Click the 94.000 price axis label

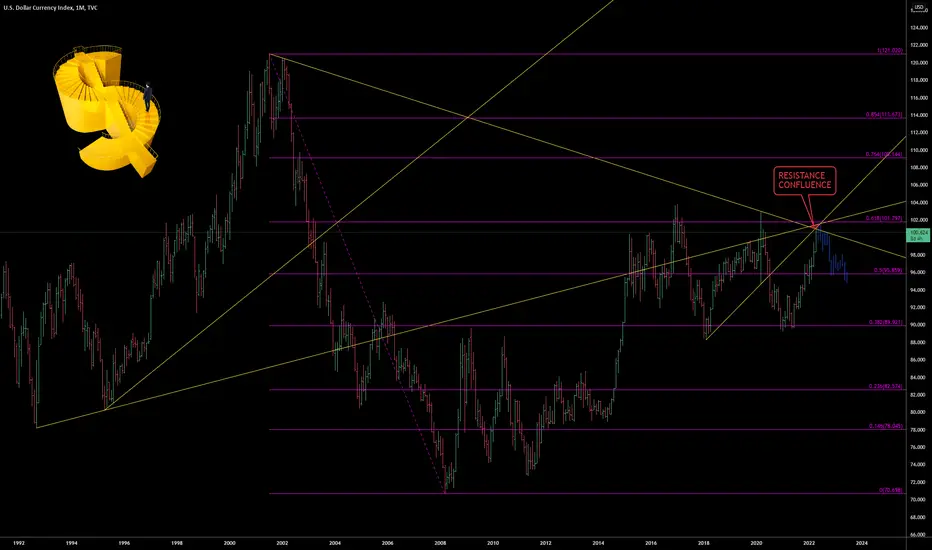[918, 290]
